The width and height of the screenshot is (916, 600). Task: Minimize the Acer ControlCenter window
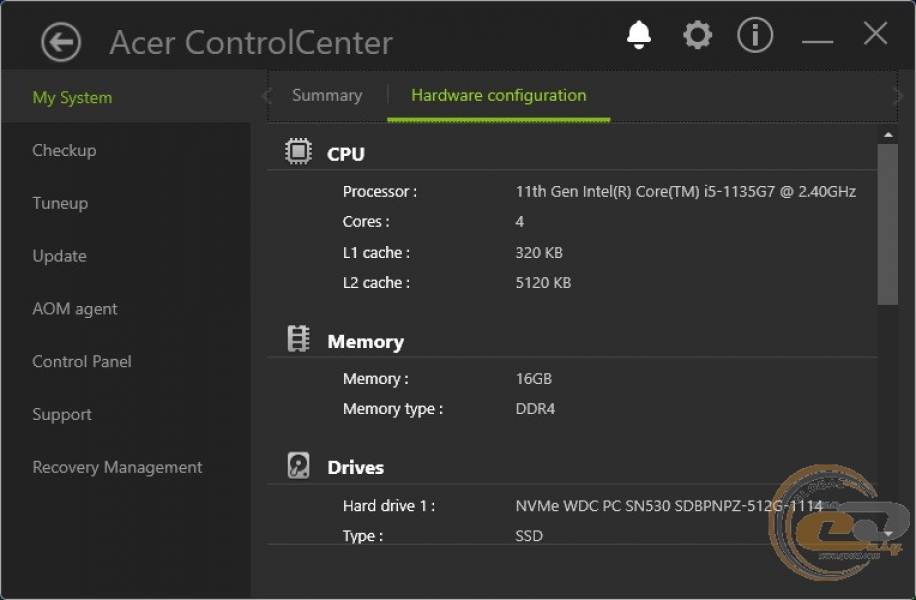[817, 41]
